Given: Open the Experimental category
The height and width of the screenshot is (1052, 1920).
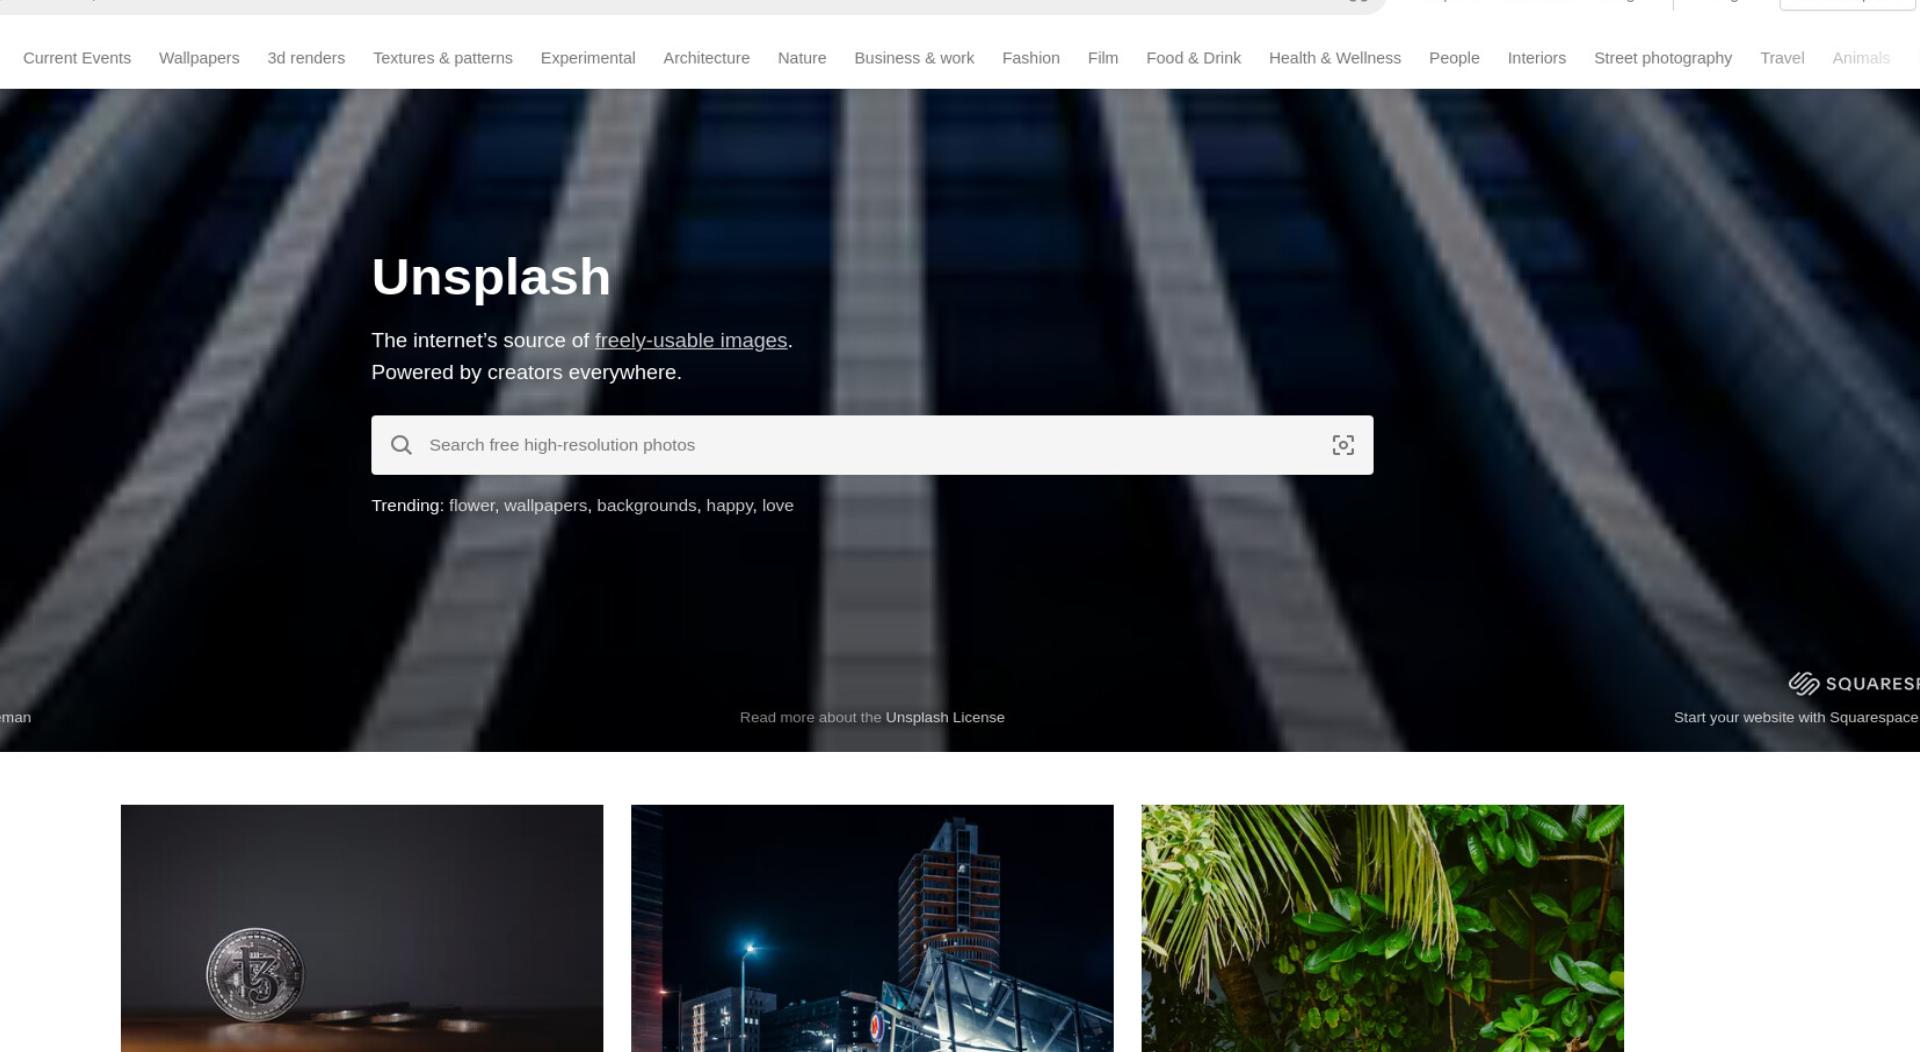Looking at the screenshot, I should tap(588, 58).
